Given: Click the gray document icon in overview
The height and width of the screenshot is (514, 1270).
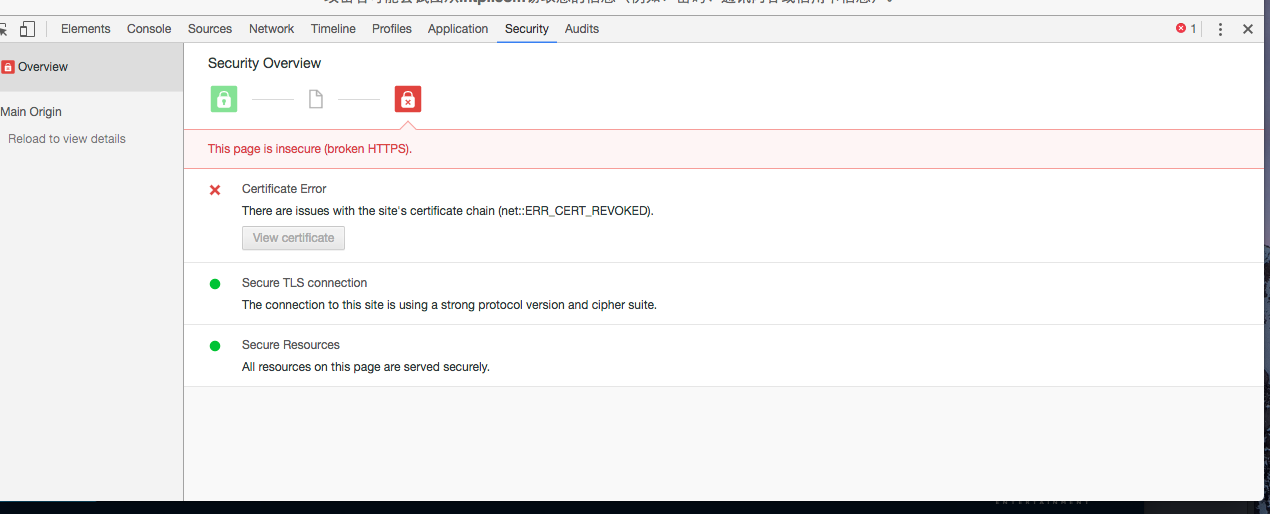Looking at the screenshot, I should pos(316,99).
